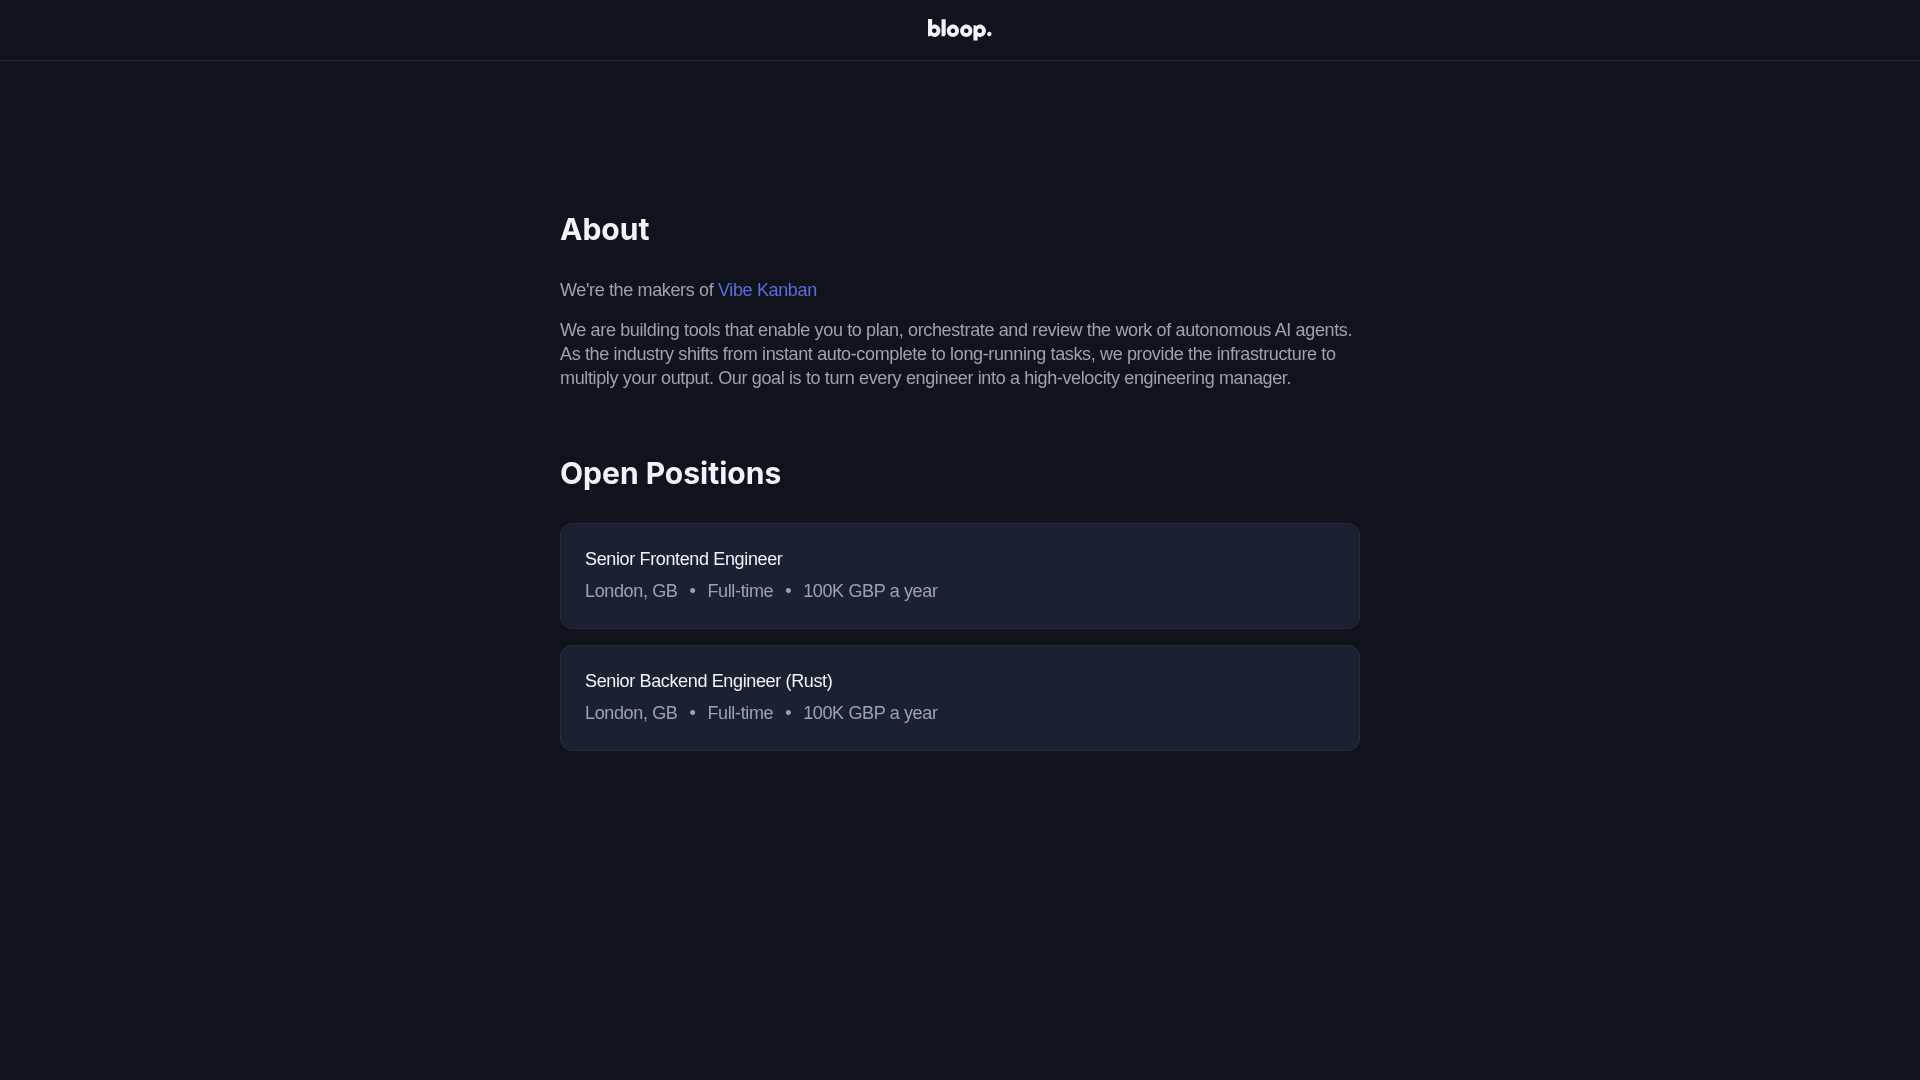Click the About section description paragraph
Viewport: 1920px width, 1080px height.
tap(955, 354)
